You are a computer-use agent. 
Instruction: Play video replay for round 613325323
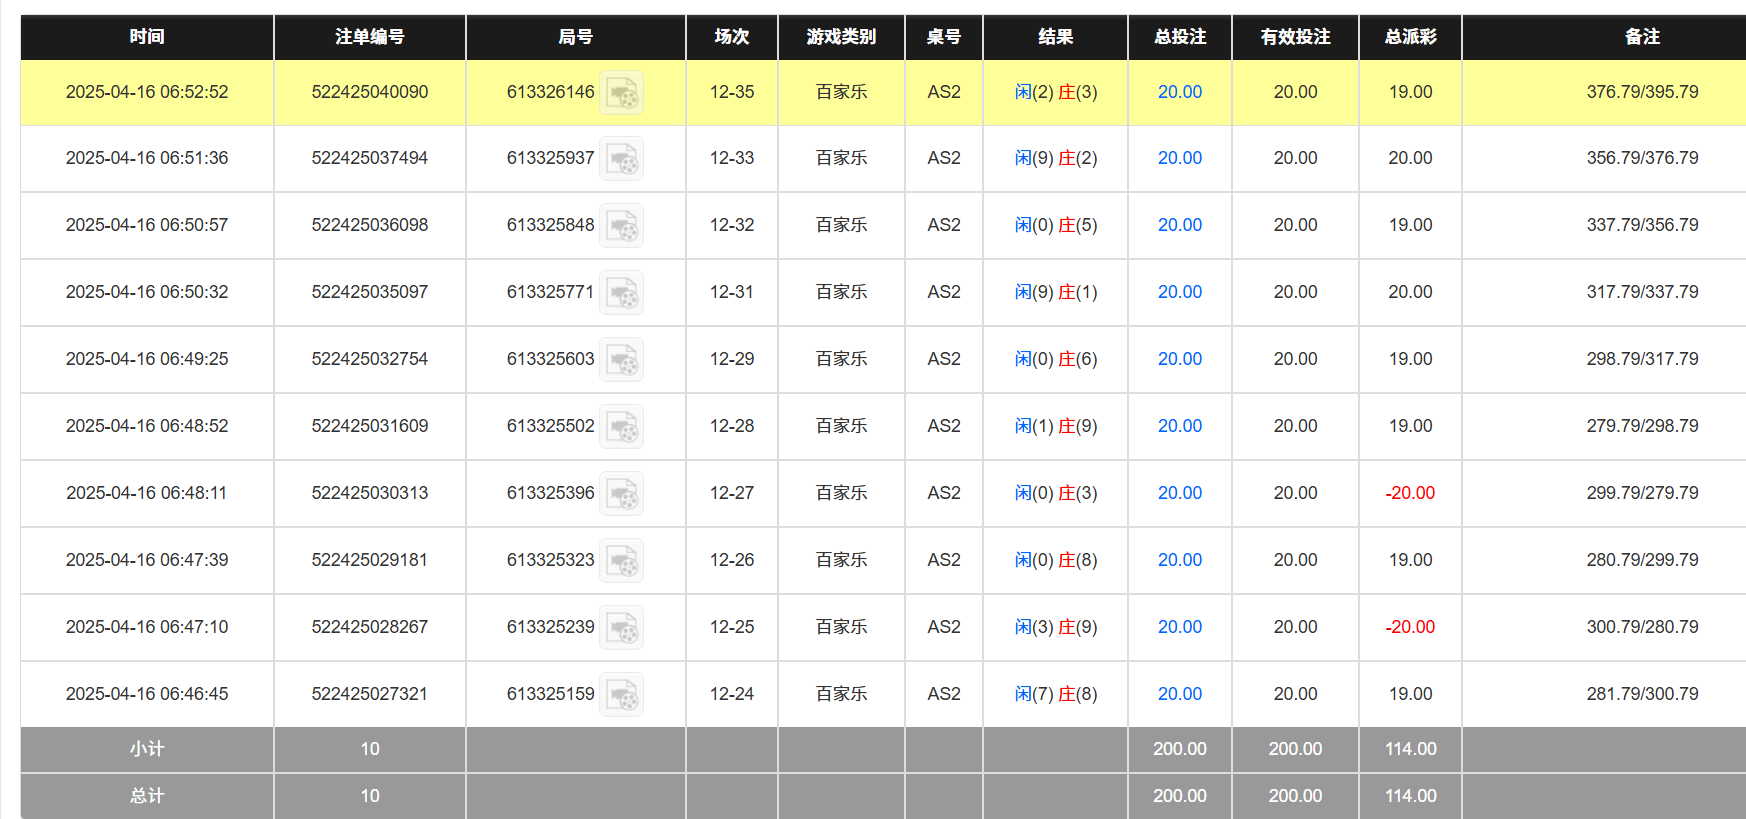(621, 561)
